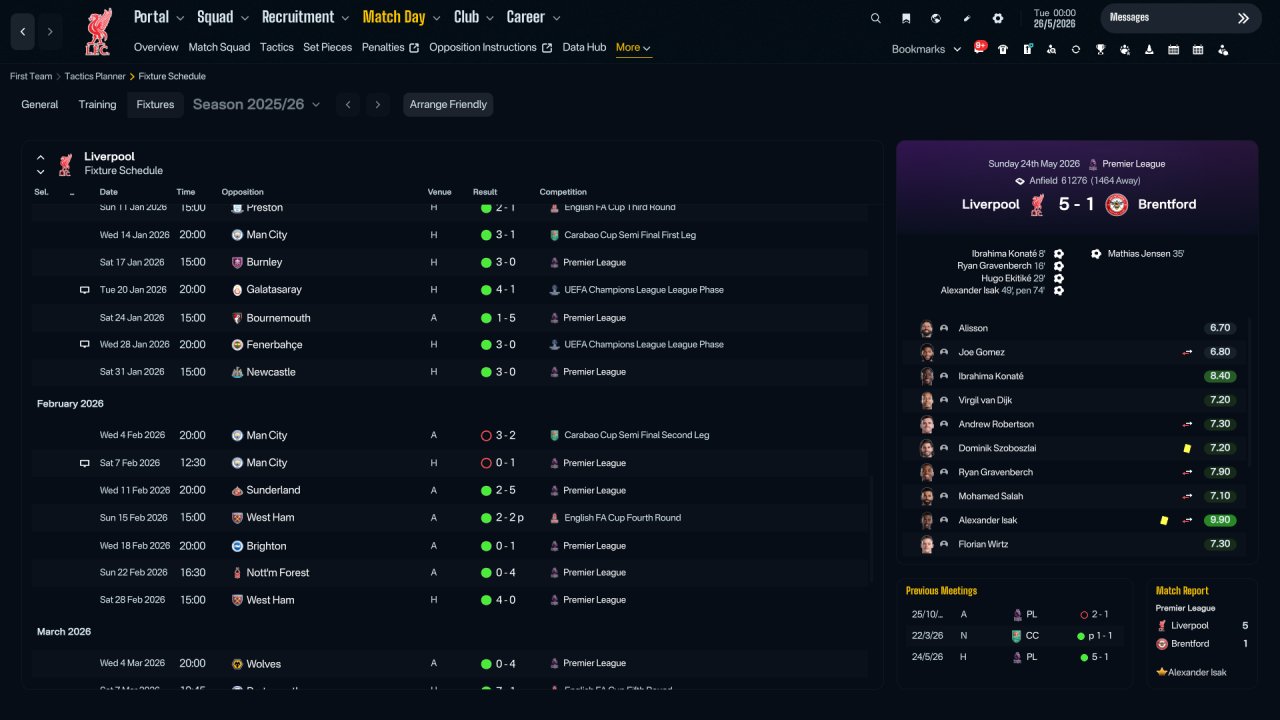Viewport: 1280px width, 720px height.
Task: Click the Liverpool club crest in header
Action: (98, 32)
